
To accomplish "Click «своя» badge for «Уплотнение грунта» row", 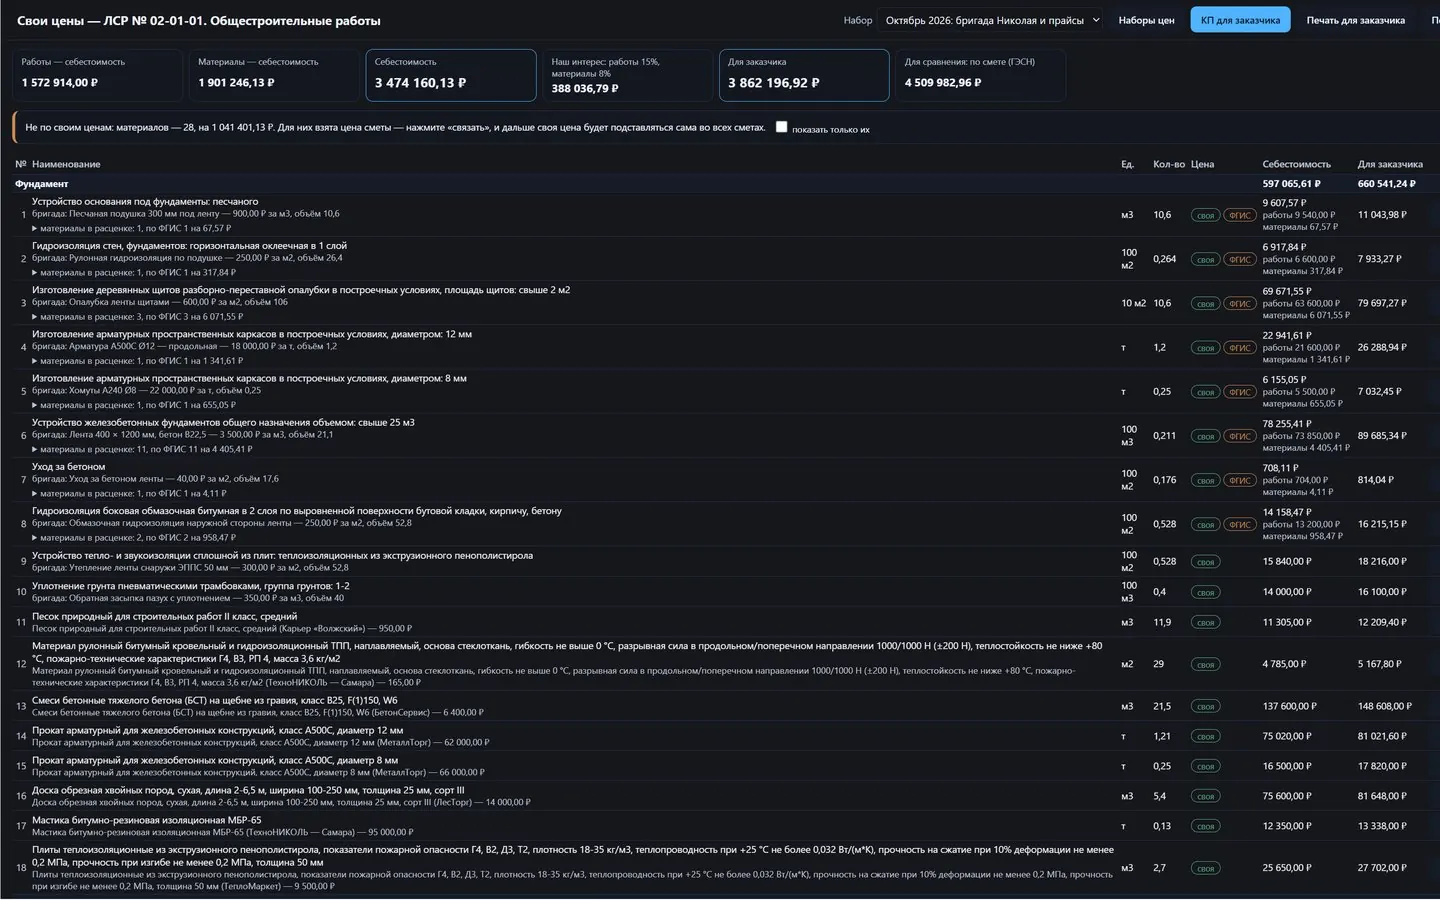I will [x=1205, y=592].
